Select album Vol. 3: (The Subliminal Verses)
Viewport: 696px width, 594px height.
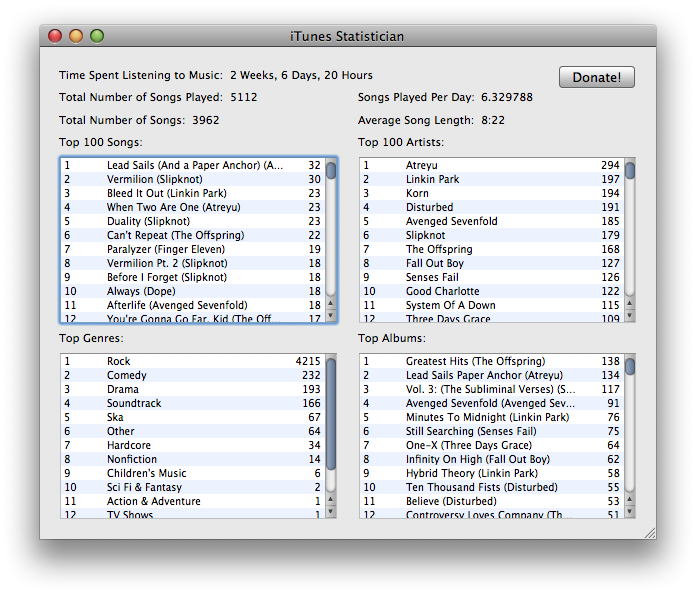(x=492, y=389)
